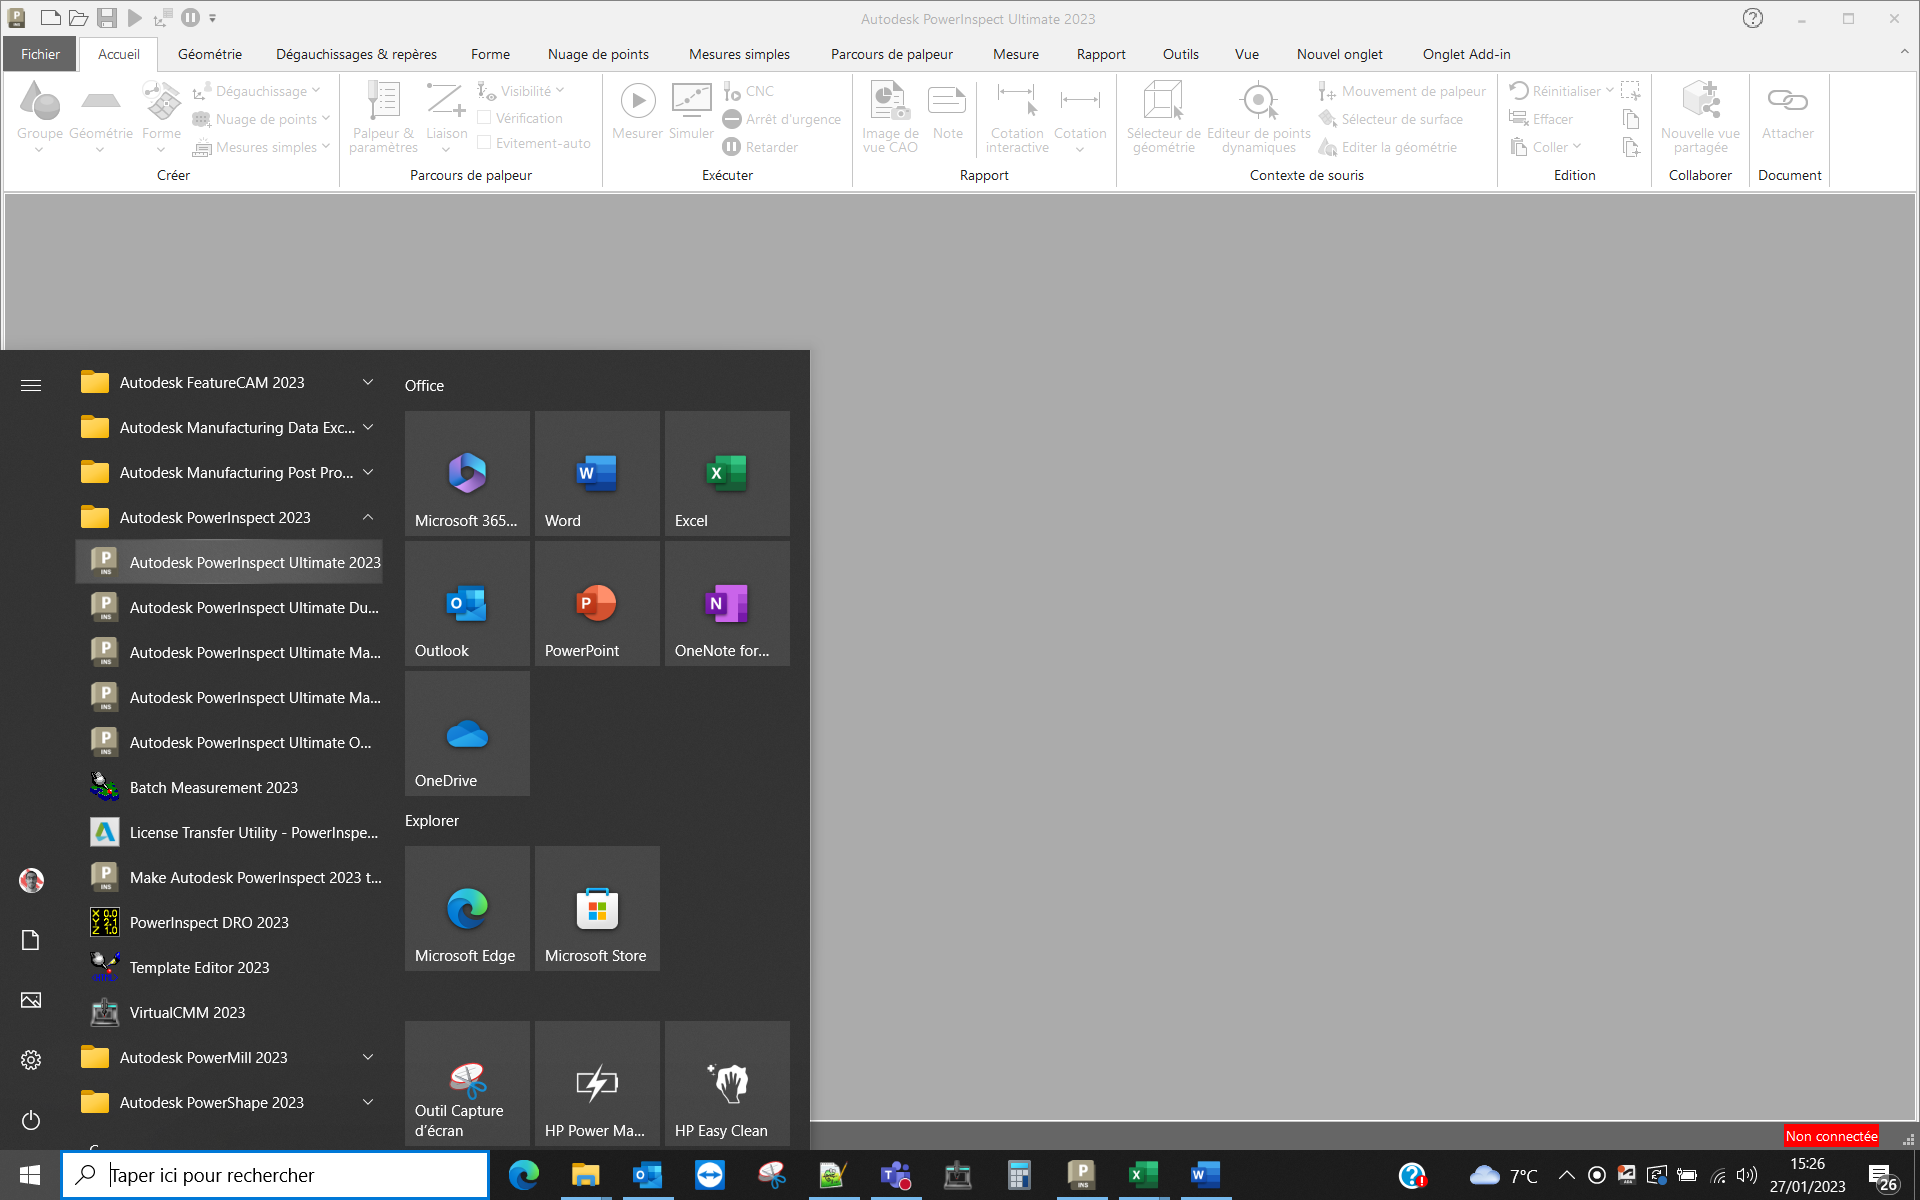Screen dimensions: 1920x1200
Task: Open the Fichier menu
Action: (x=40, y=54)
